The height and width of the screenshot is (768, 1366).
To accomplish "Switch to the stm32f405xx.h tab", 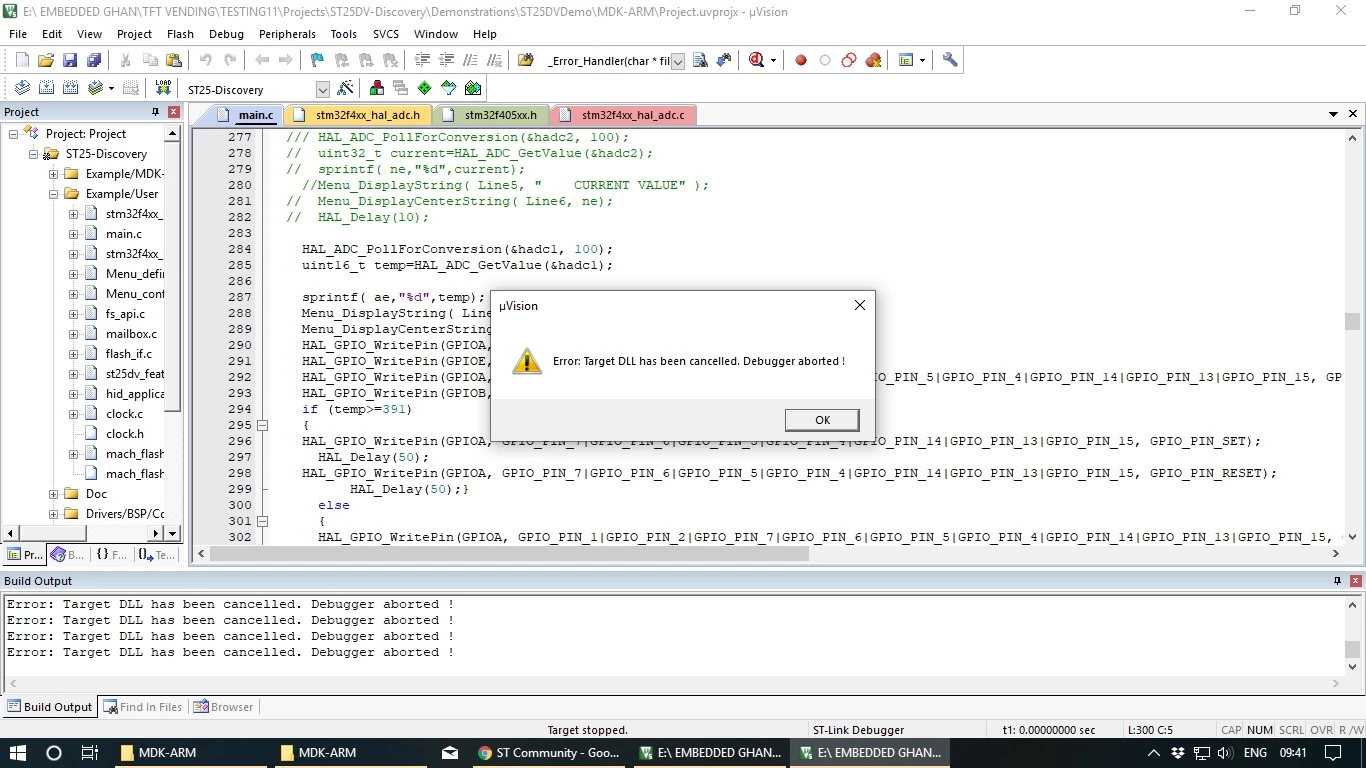I will [x=494, y=115].
